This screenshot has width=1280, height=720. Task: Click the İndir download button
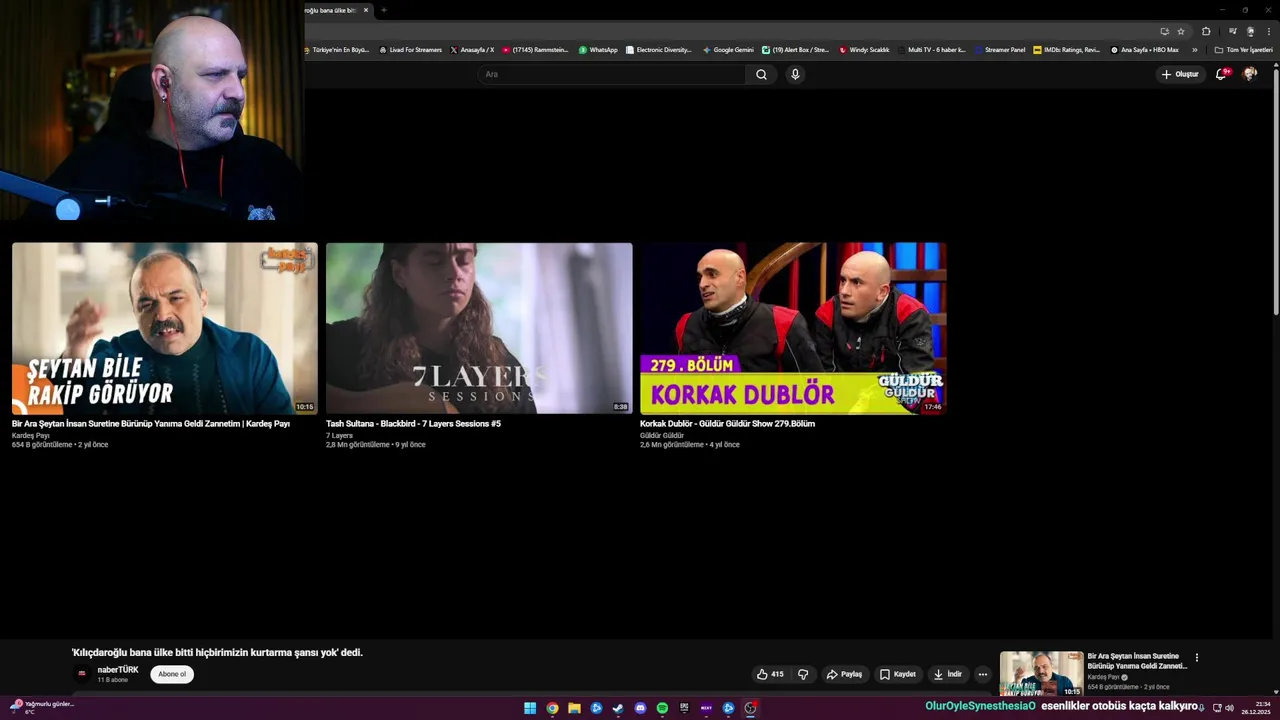[948, 674]
